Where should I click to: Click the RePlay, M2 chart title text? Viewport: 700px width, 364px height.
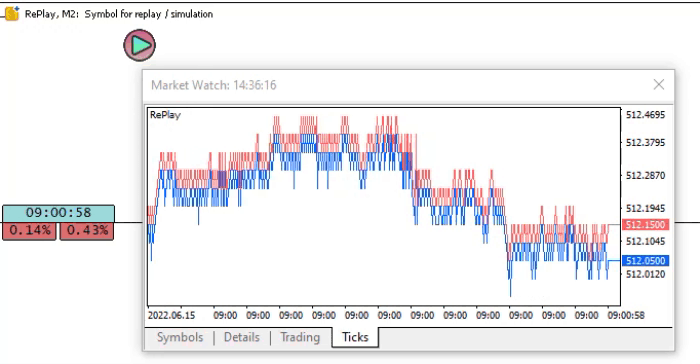(x=119, y=14)
